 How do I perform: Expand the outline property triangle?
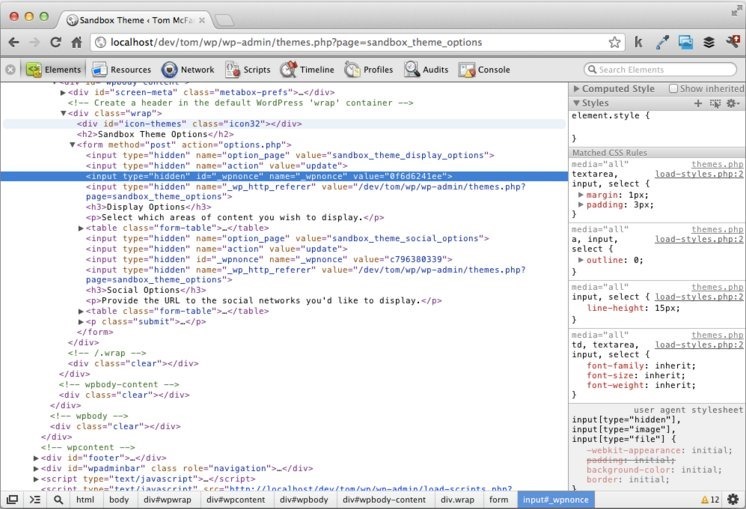click(x=581, y=260)
